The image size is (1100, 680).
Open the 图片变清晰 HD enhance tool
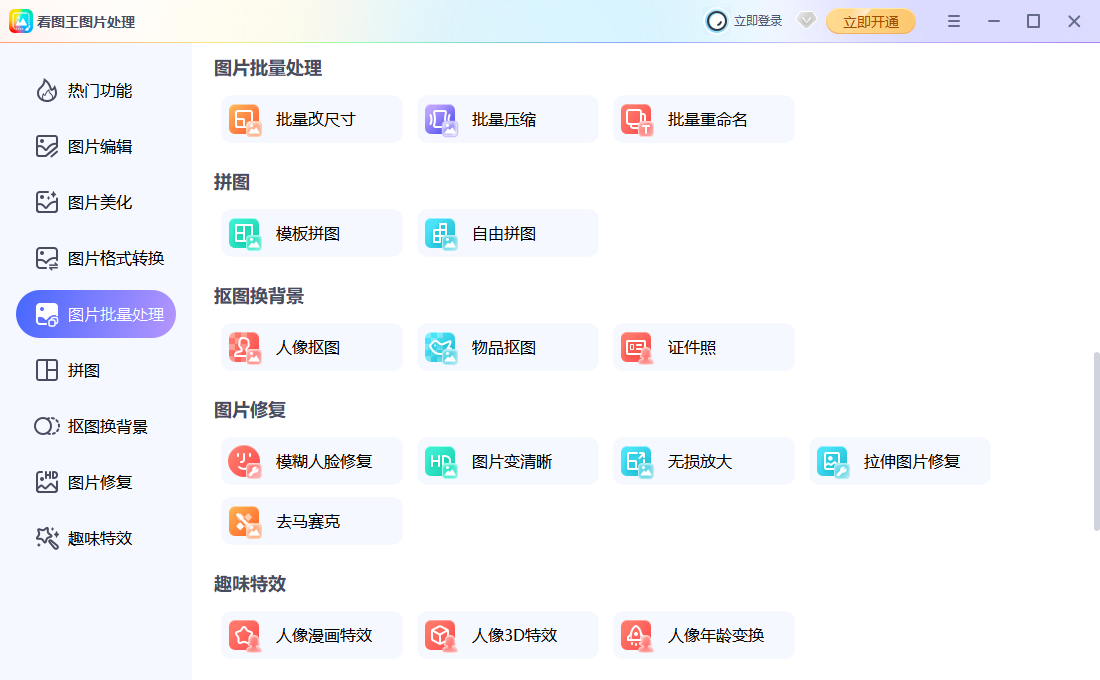[x=507, y=460]
